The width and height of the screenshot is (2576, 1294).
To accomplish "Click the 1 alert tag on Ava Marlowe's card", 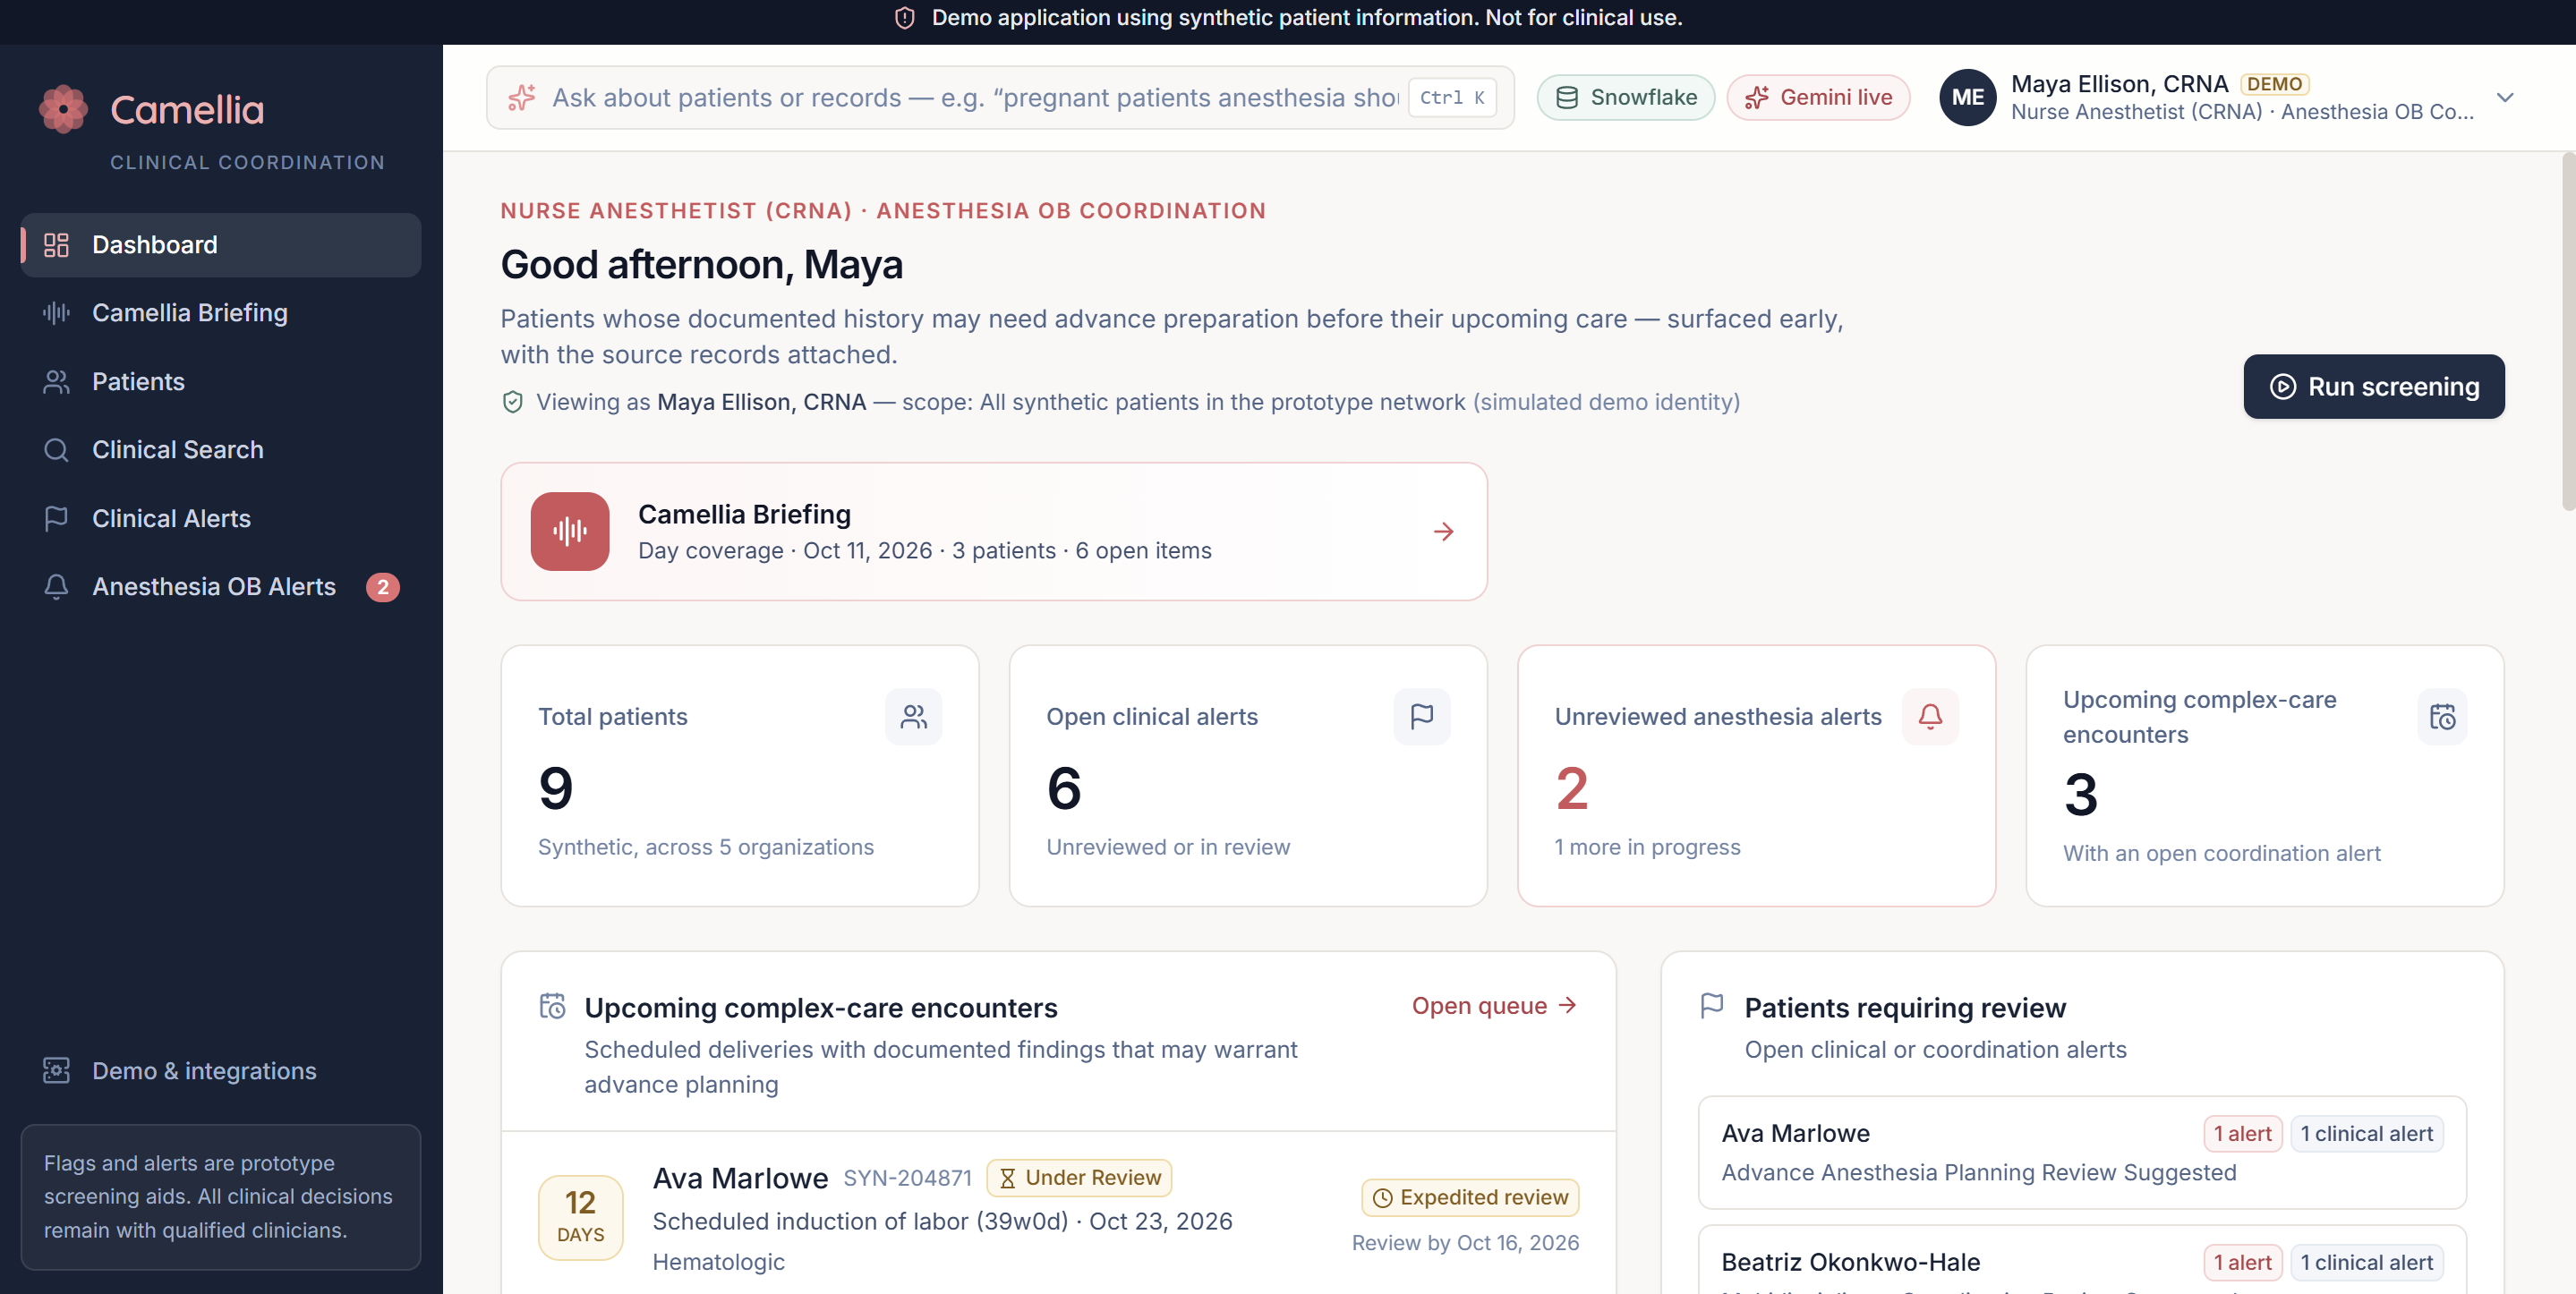I will tap(2242, 1134).
